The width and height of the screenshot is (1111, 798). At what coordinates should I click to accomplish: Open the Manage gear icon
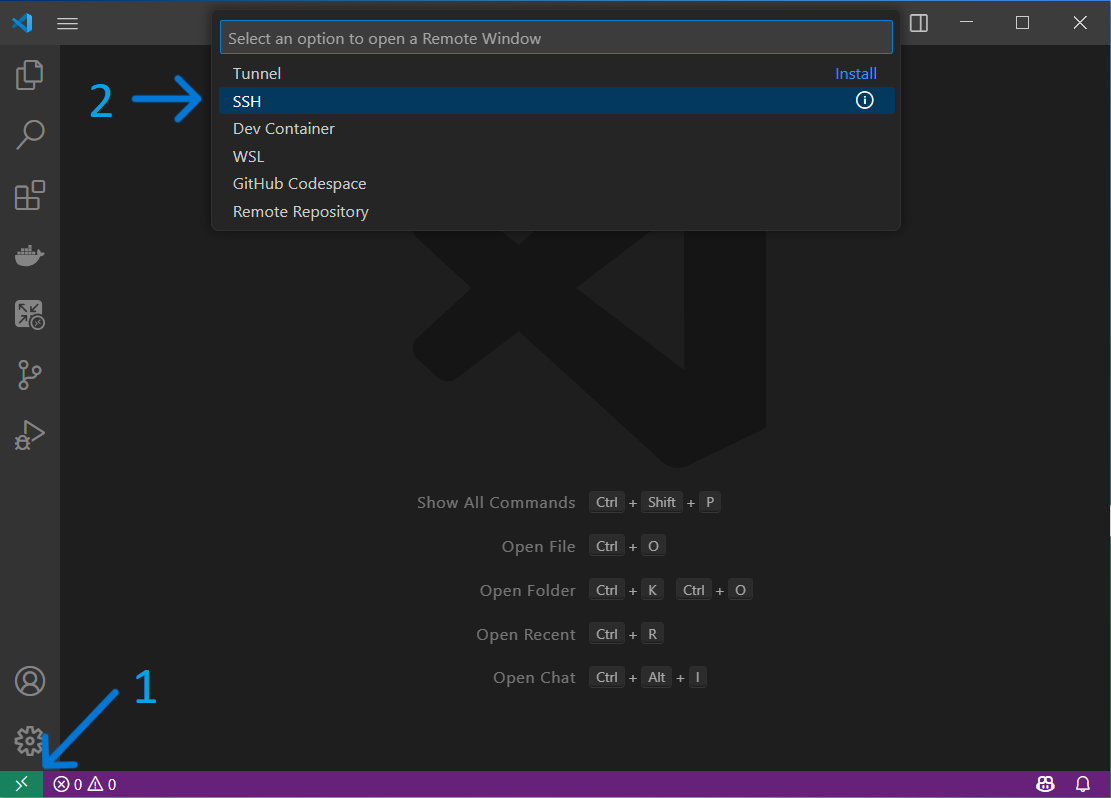(x=30, y=741)
